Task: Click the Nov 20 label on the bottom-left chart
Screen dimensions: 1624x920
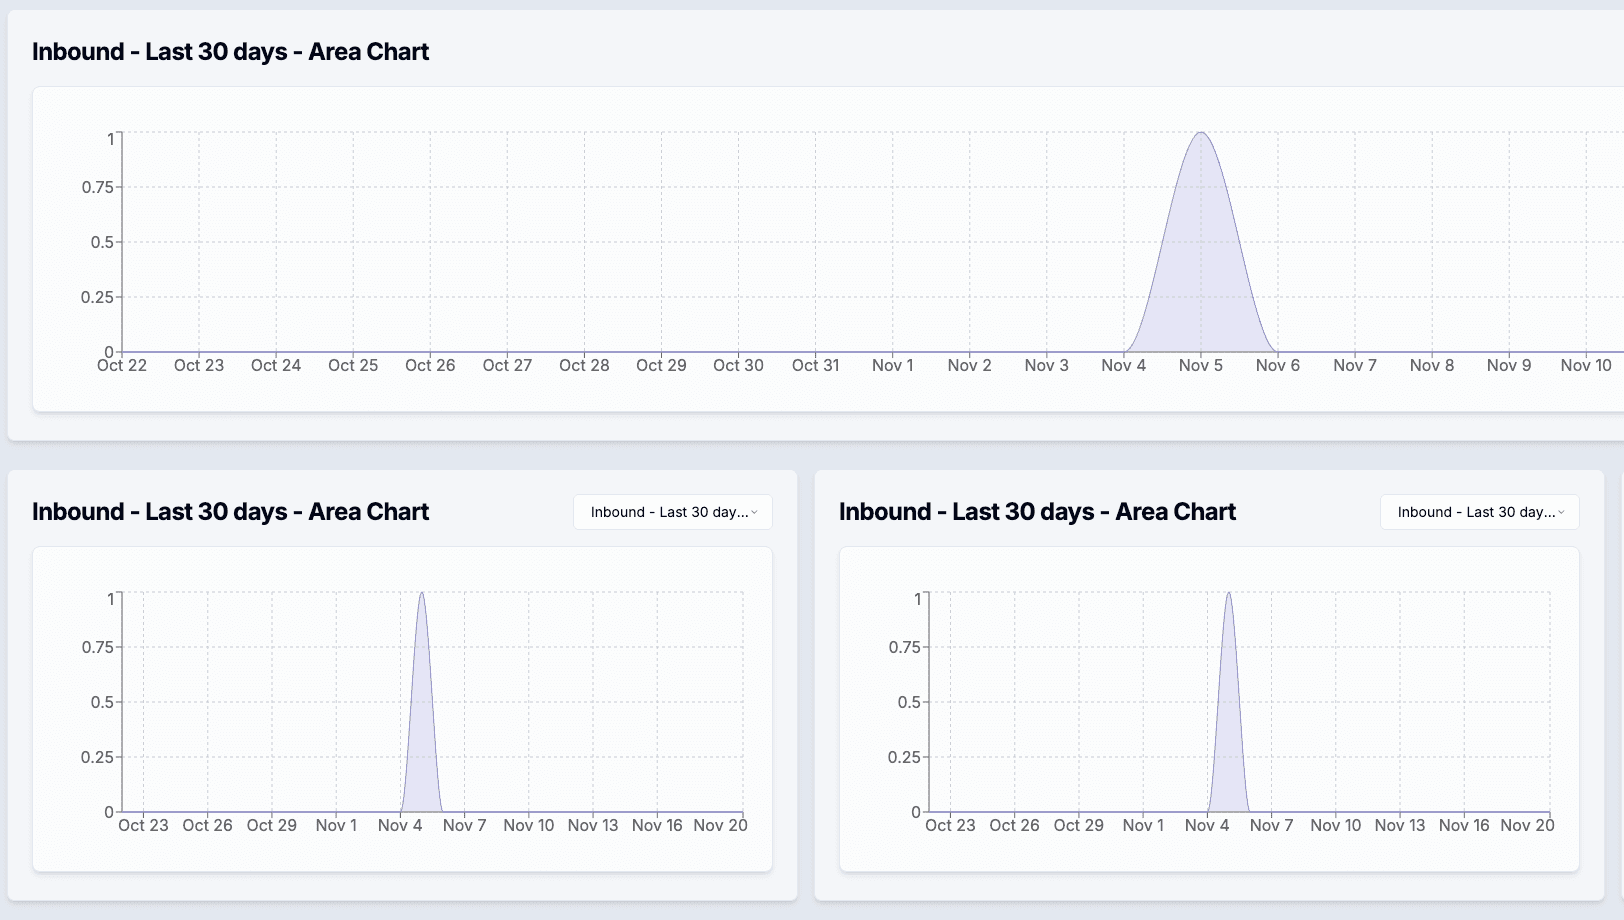Action: 719,825
